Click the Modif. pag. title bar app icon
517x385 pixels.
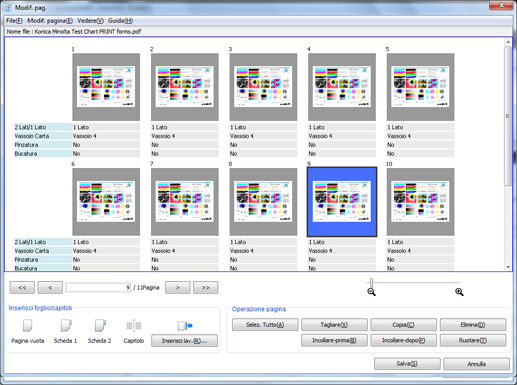(8, 8)
